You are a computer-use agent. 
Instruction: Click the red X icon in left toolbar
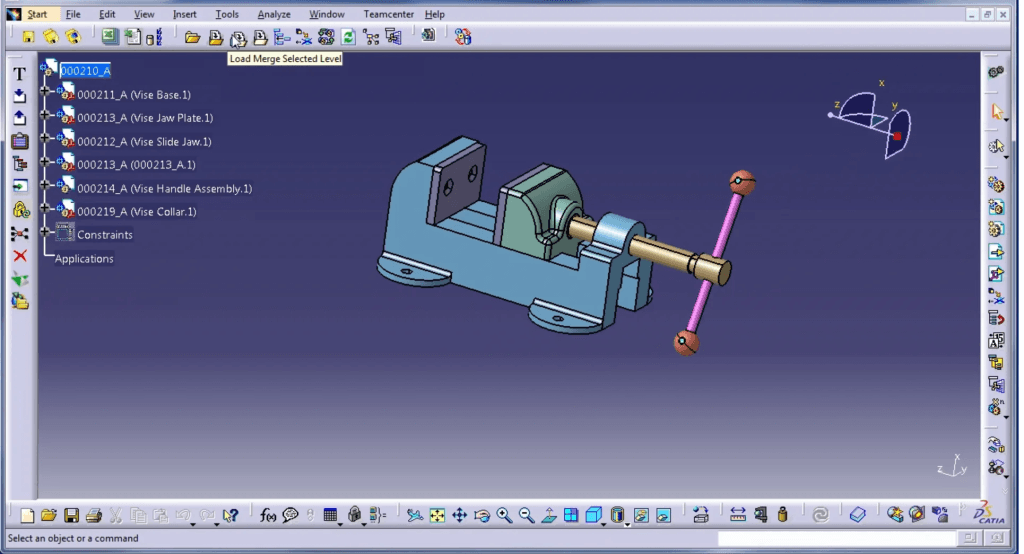tap(20, 256)
